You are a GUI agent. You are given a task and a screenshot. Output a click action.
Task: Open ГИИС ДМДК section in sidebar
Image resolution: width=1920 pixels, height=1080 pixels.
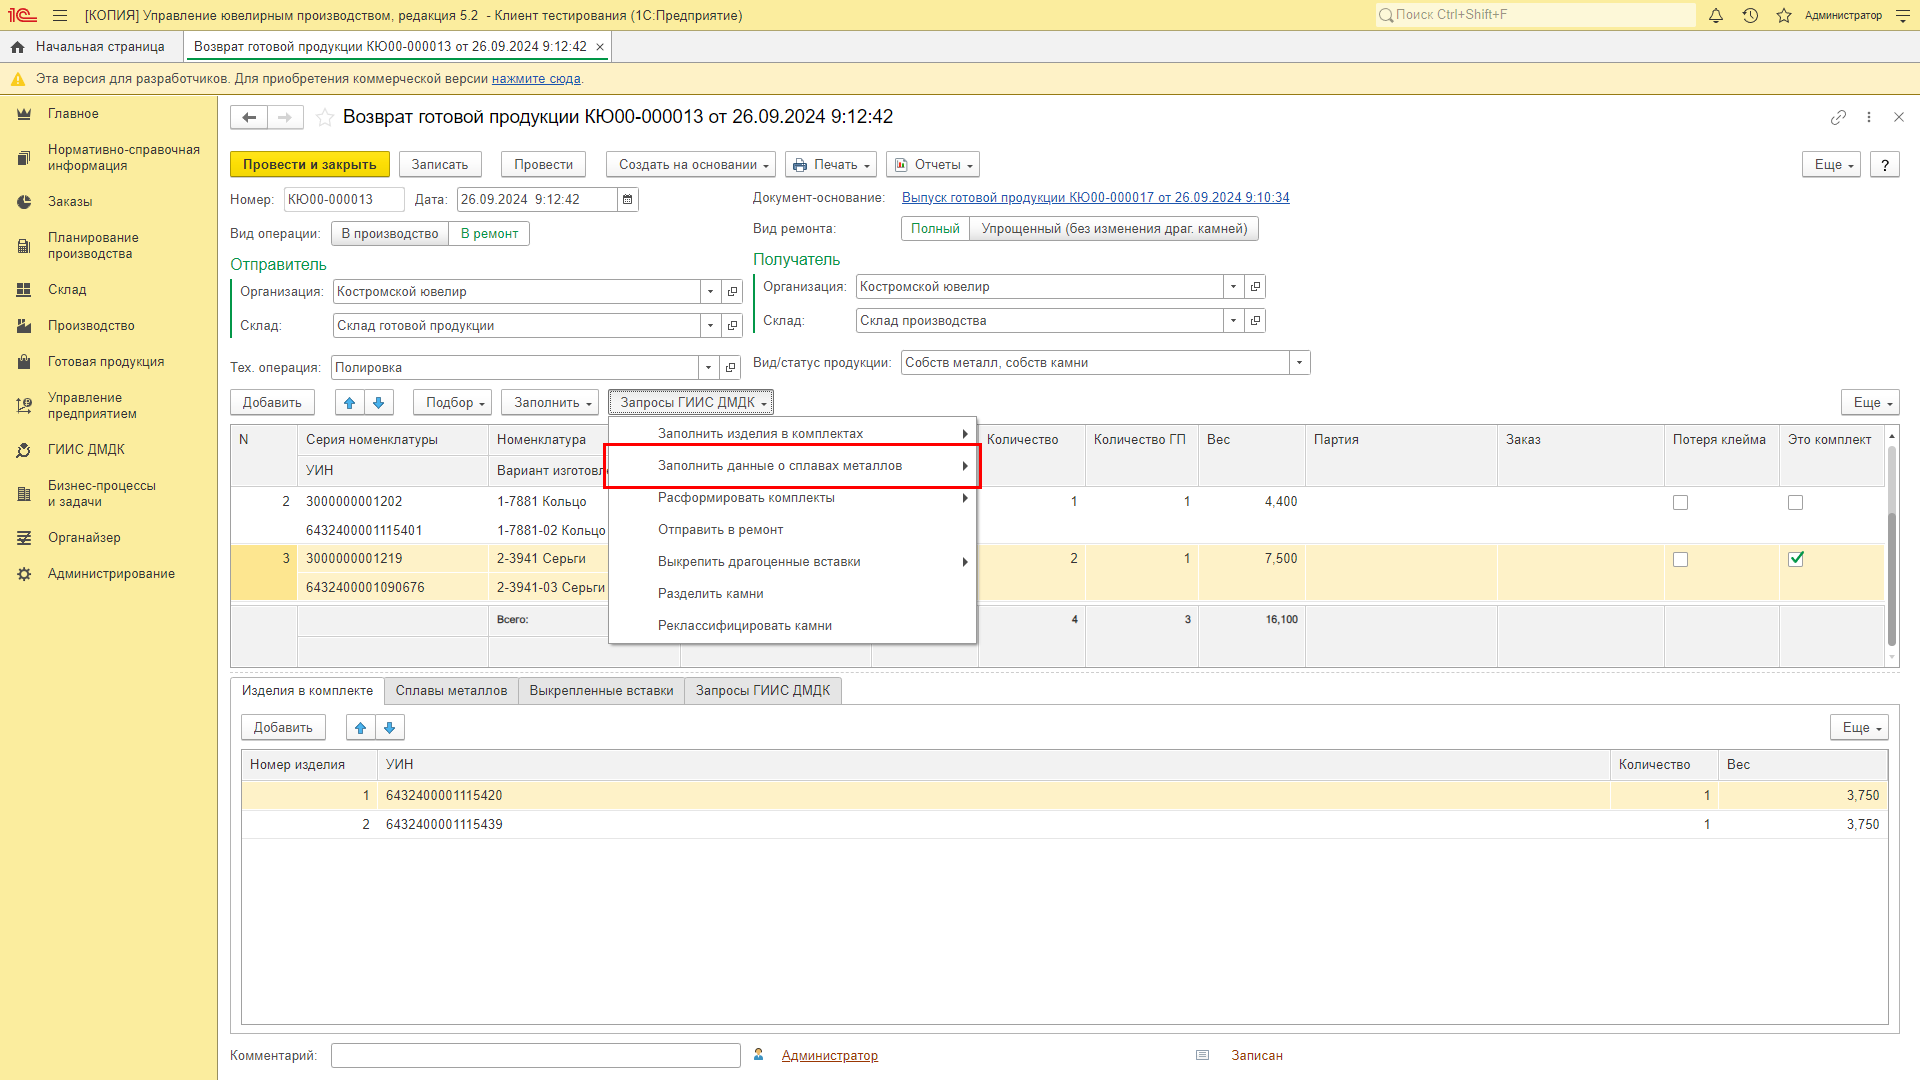[x=86, y=450]
